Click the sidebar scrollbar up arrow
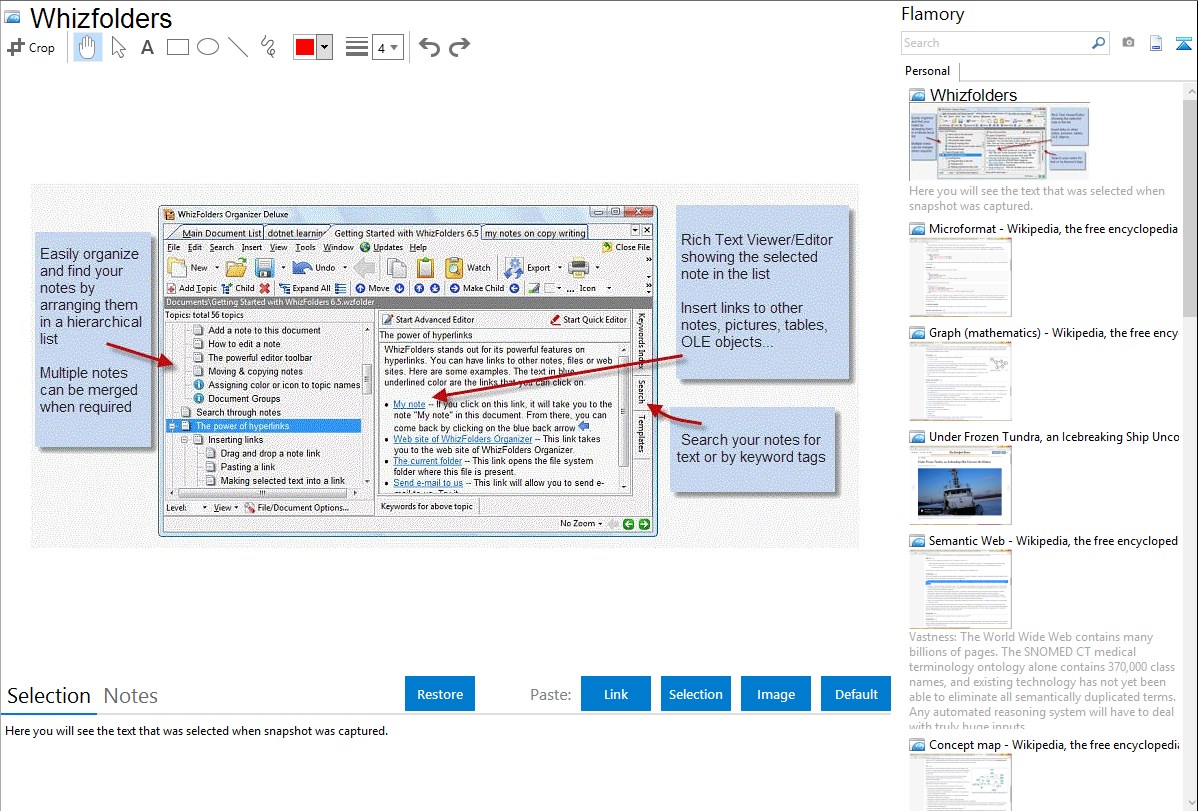 [x=1190, y=91]
